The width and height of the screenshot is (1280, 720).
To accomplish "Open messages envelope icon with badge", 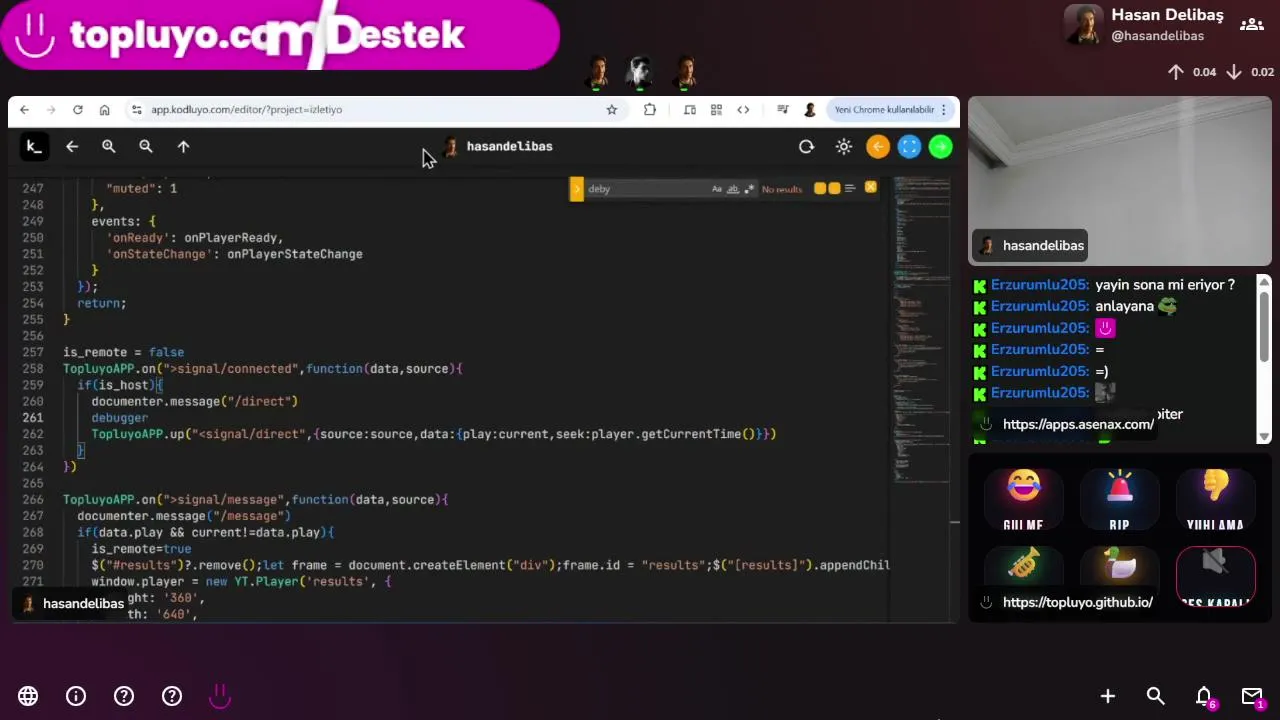I will [x=1252, y=697].
